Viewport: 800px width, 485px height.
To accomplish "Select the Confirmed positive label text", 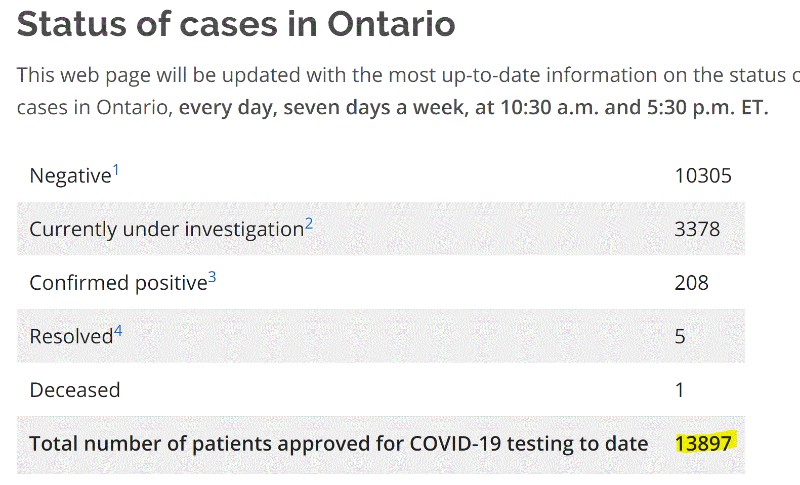I will click(118, 283).
